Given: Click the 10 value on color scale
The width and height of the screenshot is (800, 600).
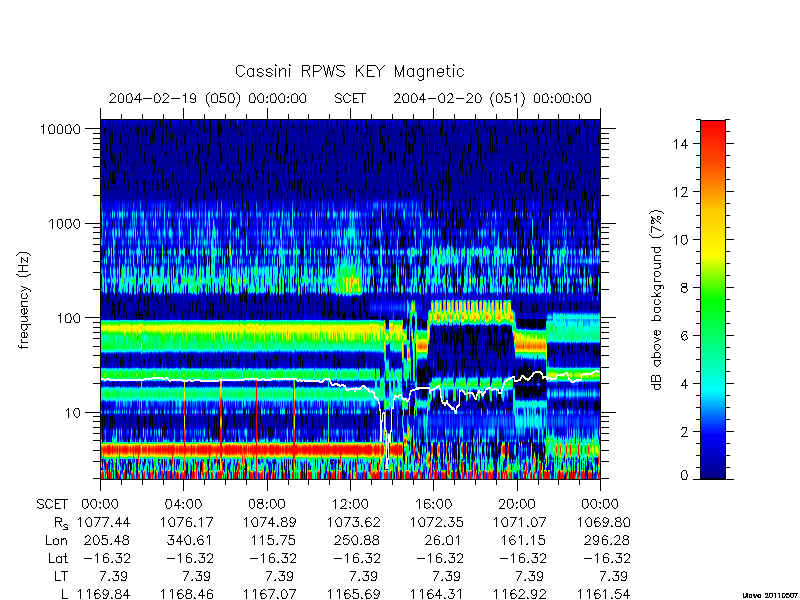Looking at the screenshot, I should coord(681,240).
